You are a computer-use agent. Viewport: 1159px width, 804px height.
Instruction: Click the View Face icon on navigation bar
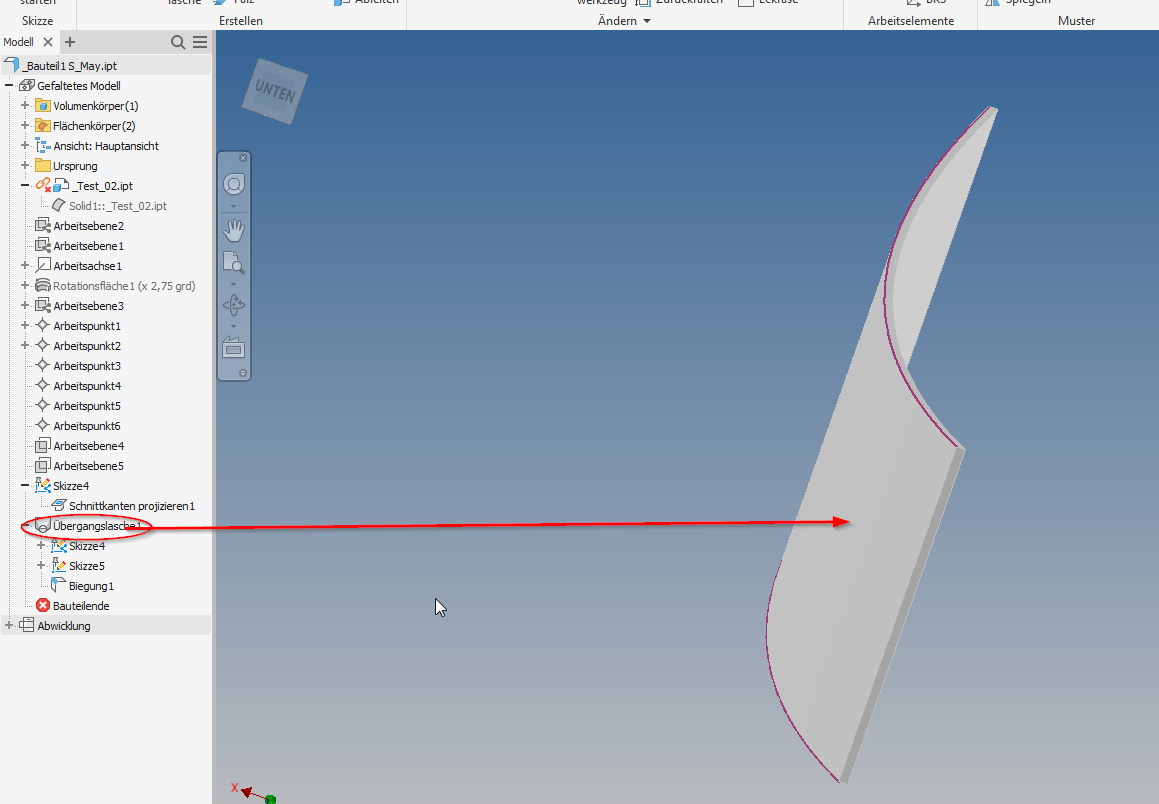(234, 347)
